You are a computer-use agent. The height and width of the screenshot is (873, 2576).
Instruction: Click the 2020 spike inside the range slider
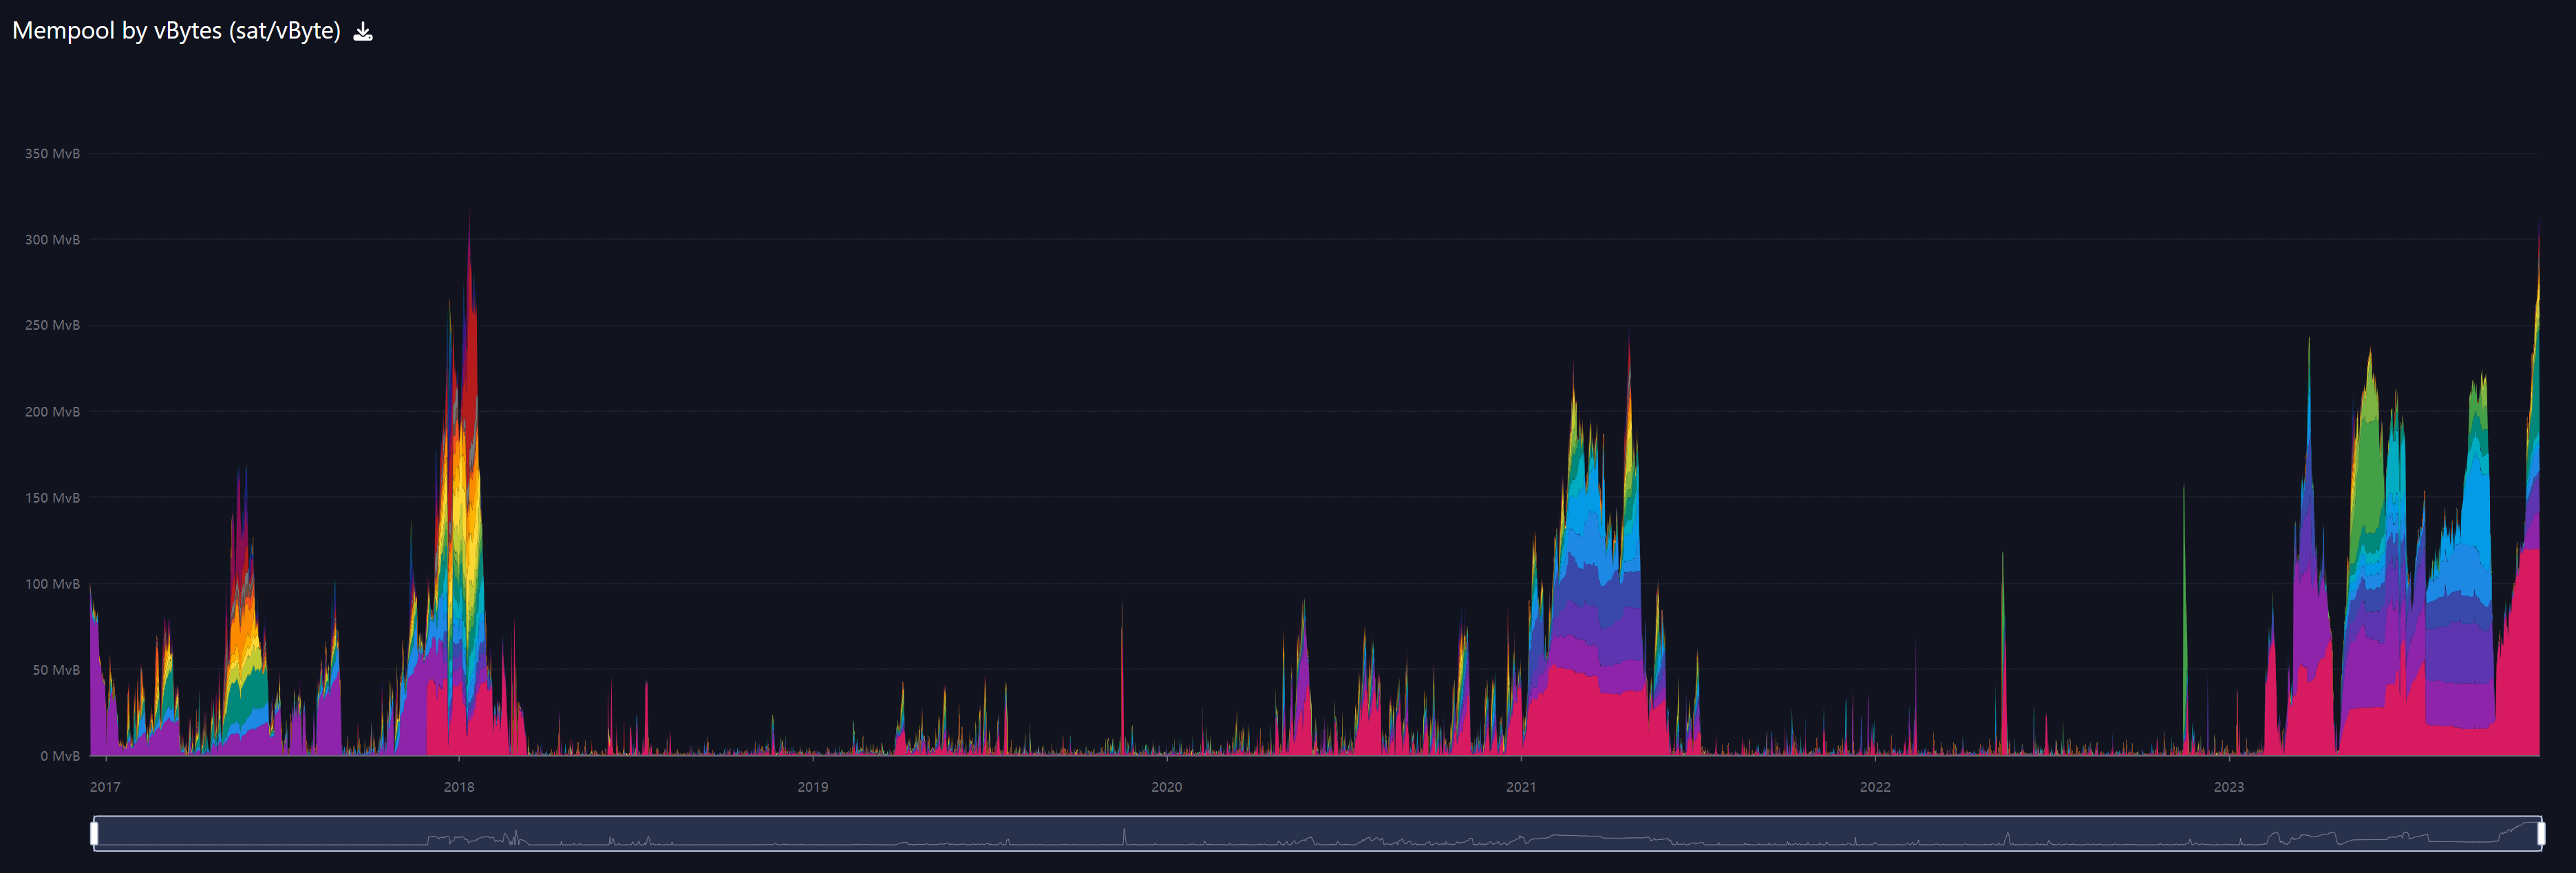coord(1124,836)
